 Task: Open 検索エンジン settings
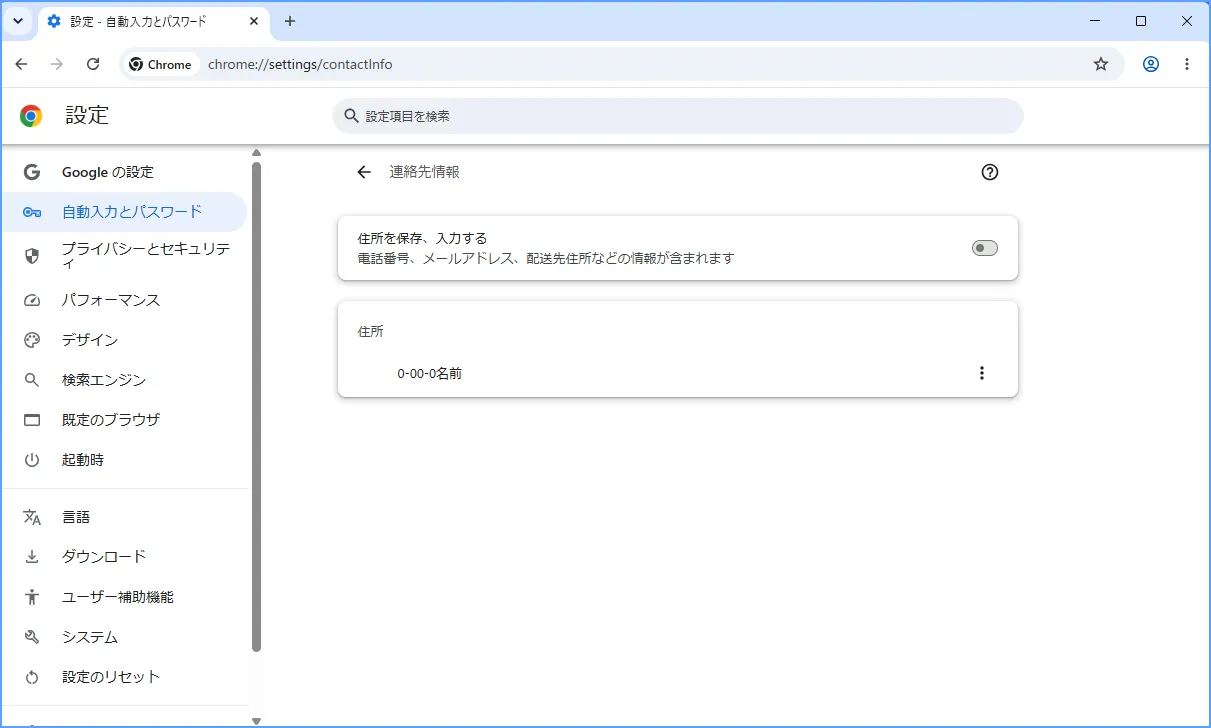(x=124, y=380)
